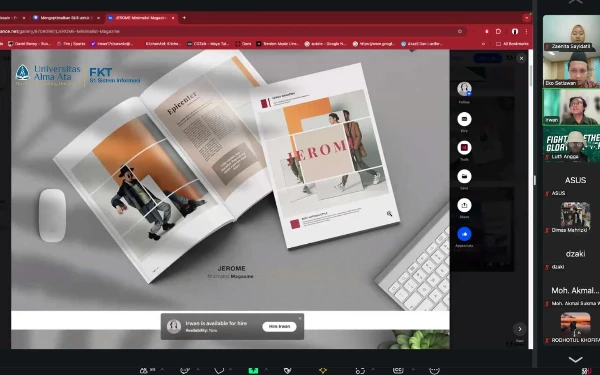Expand the bookmarks overflow chevron

[483, 44]
